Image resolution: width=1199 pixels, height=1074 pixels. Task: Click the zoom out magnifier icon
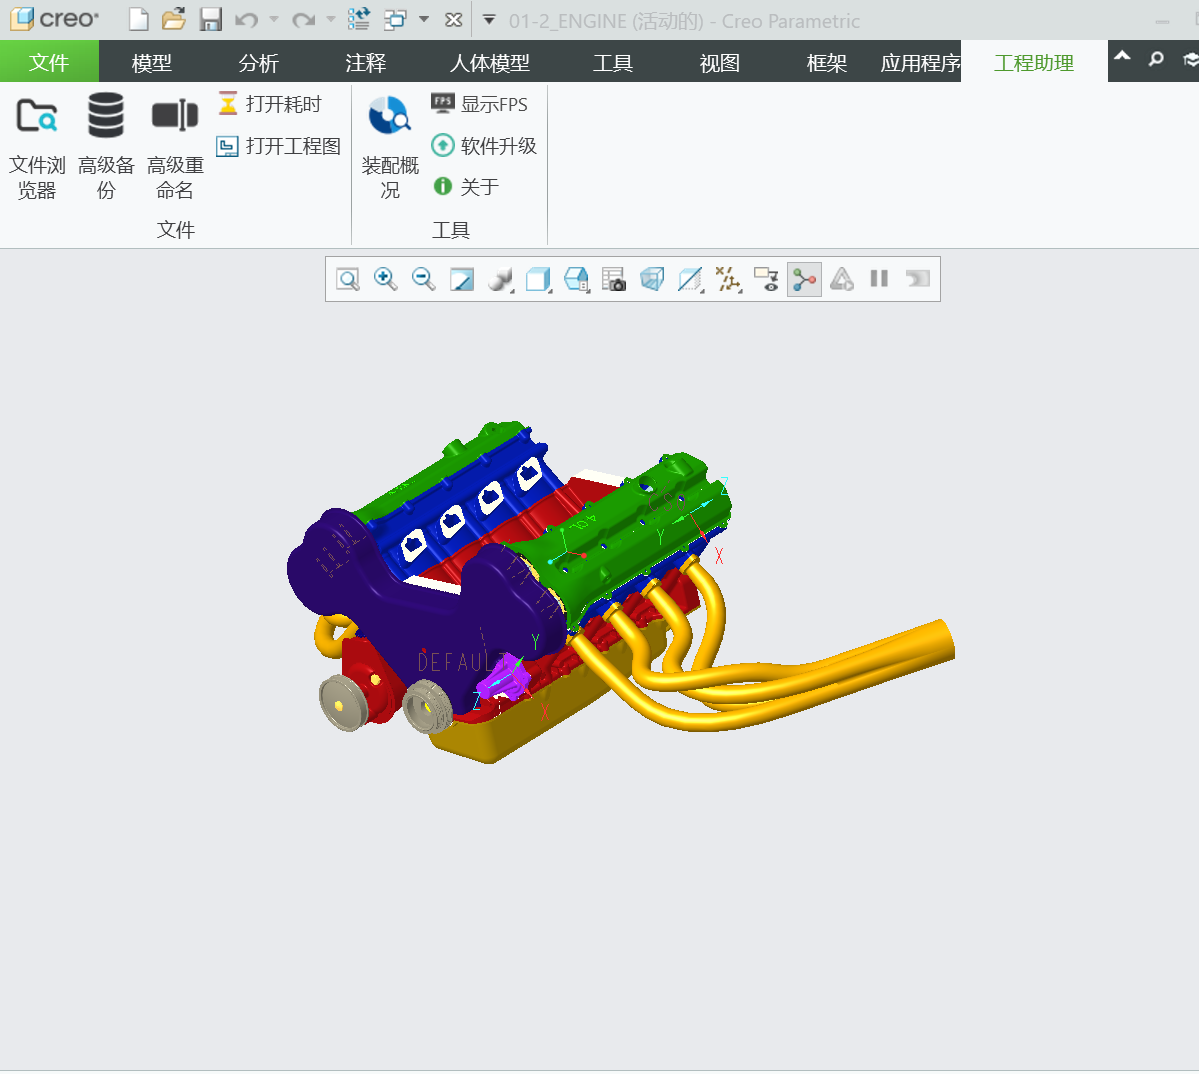(423, 279)
